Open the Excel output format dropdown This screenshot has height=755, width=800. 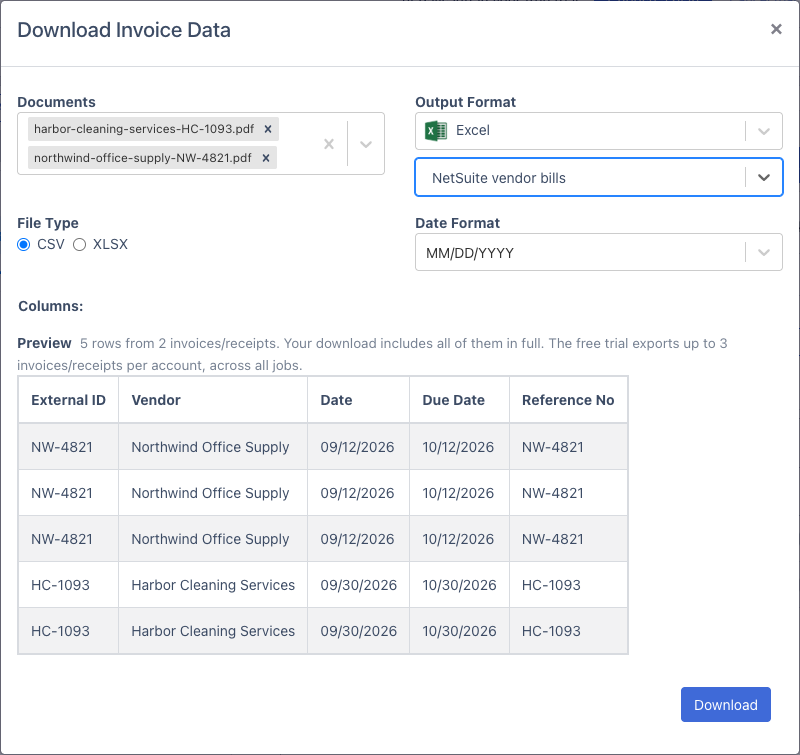[764, 131]
